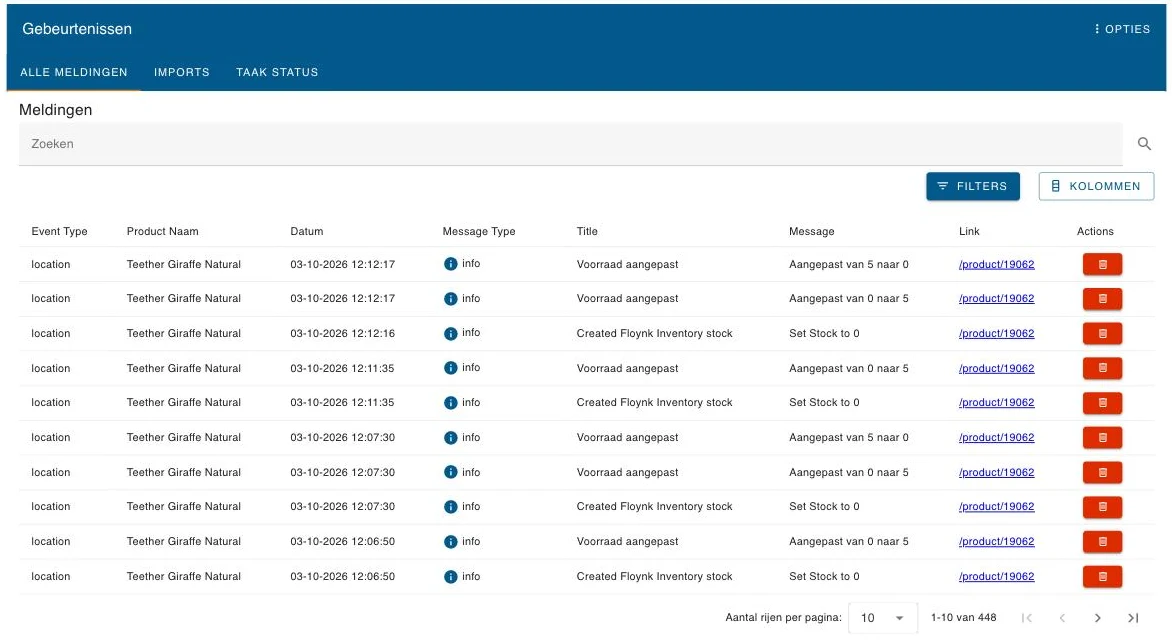Delete the 12:07:30 'Aangepast van 5 naar 0' event
This screenshot has height=640, width=1172.
1102,437
